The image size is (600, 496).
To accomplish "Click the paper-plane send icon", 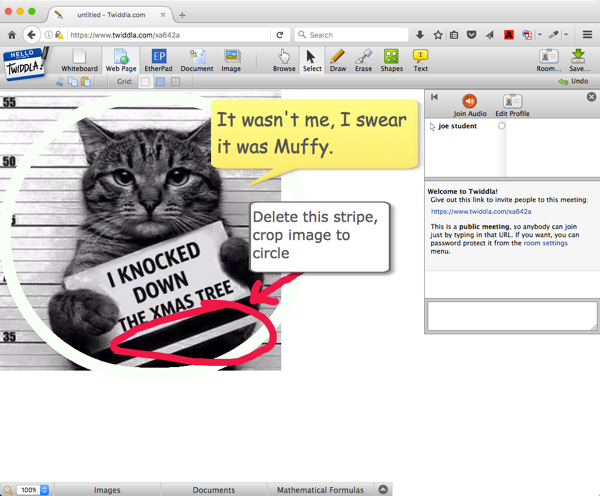I will click(x=489, y=35).
